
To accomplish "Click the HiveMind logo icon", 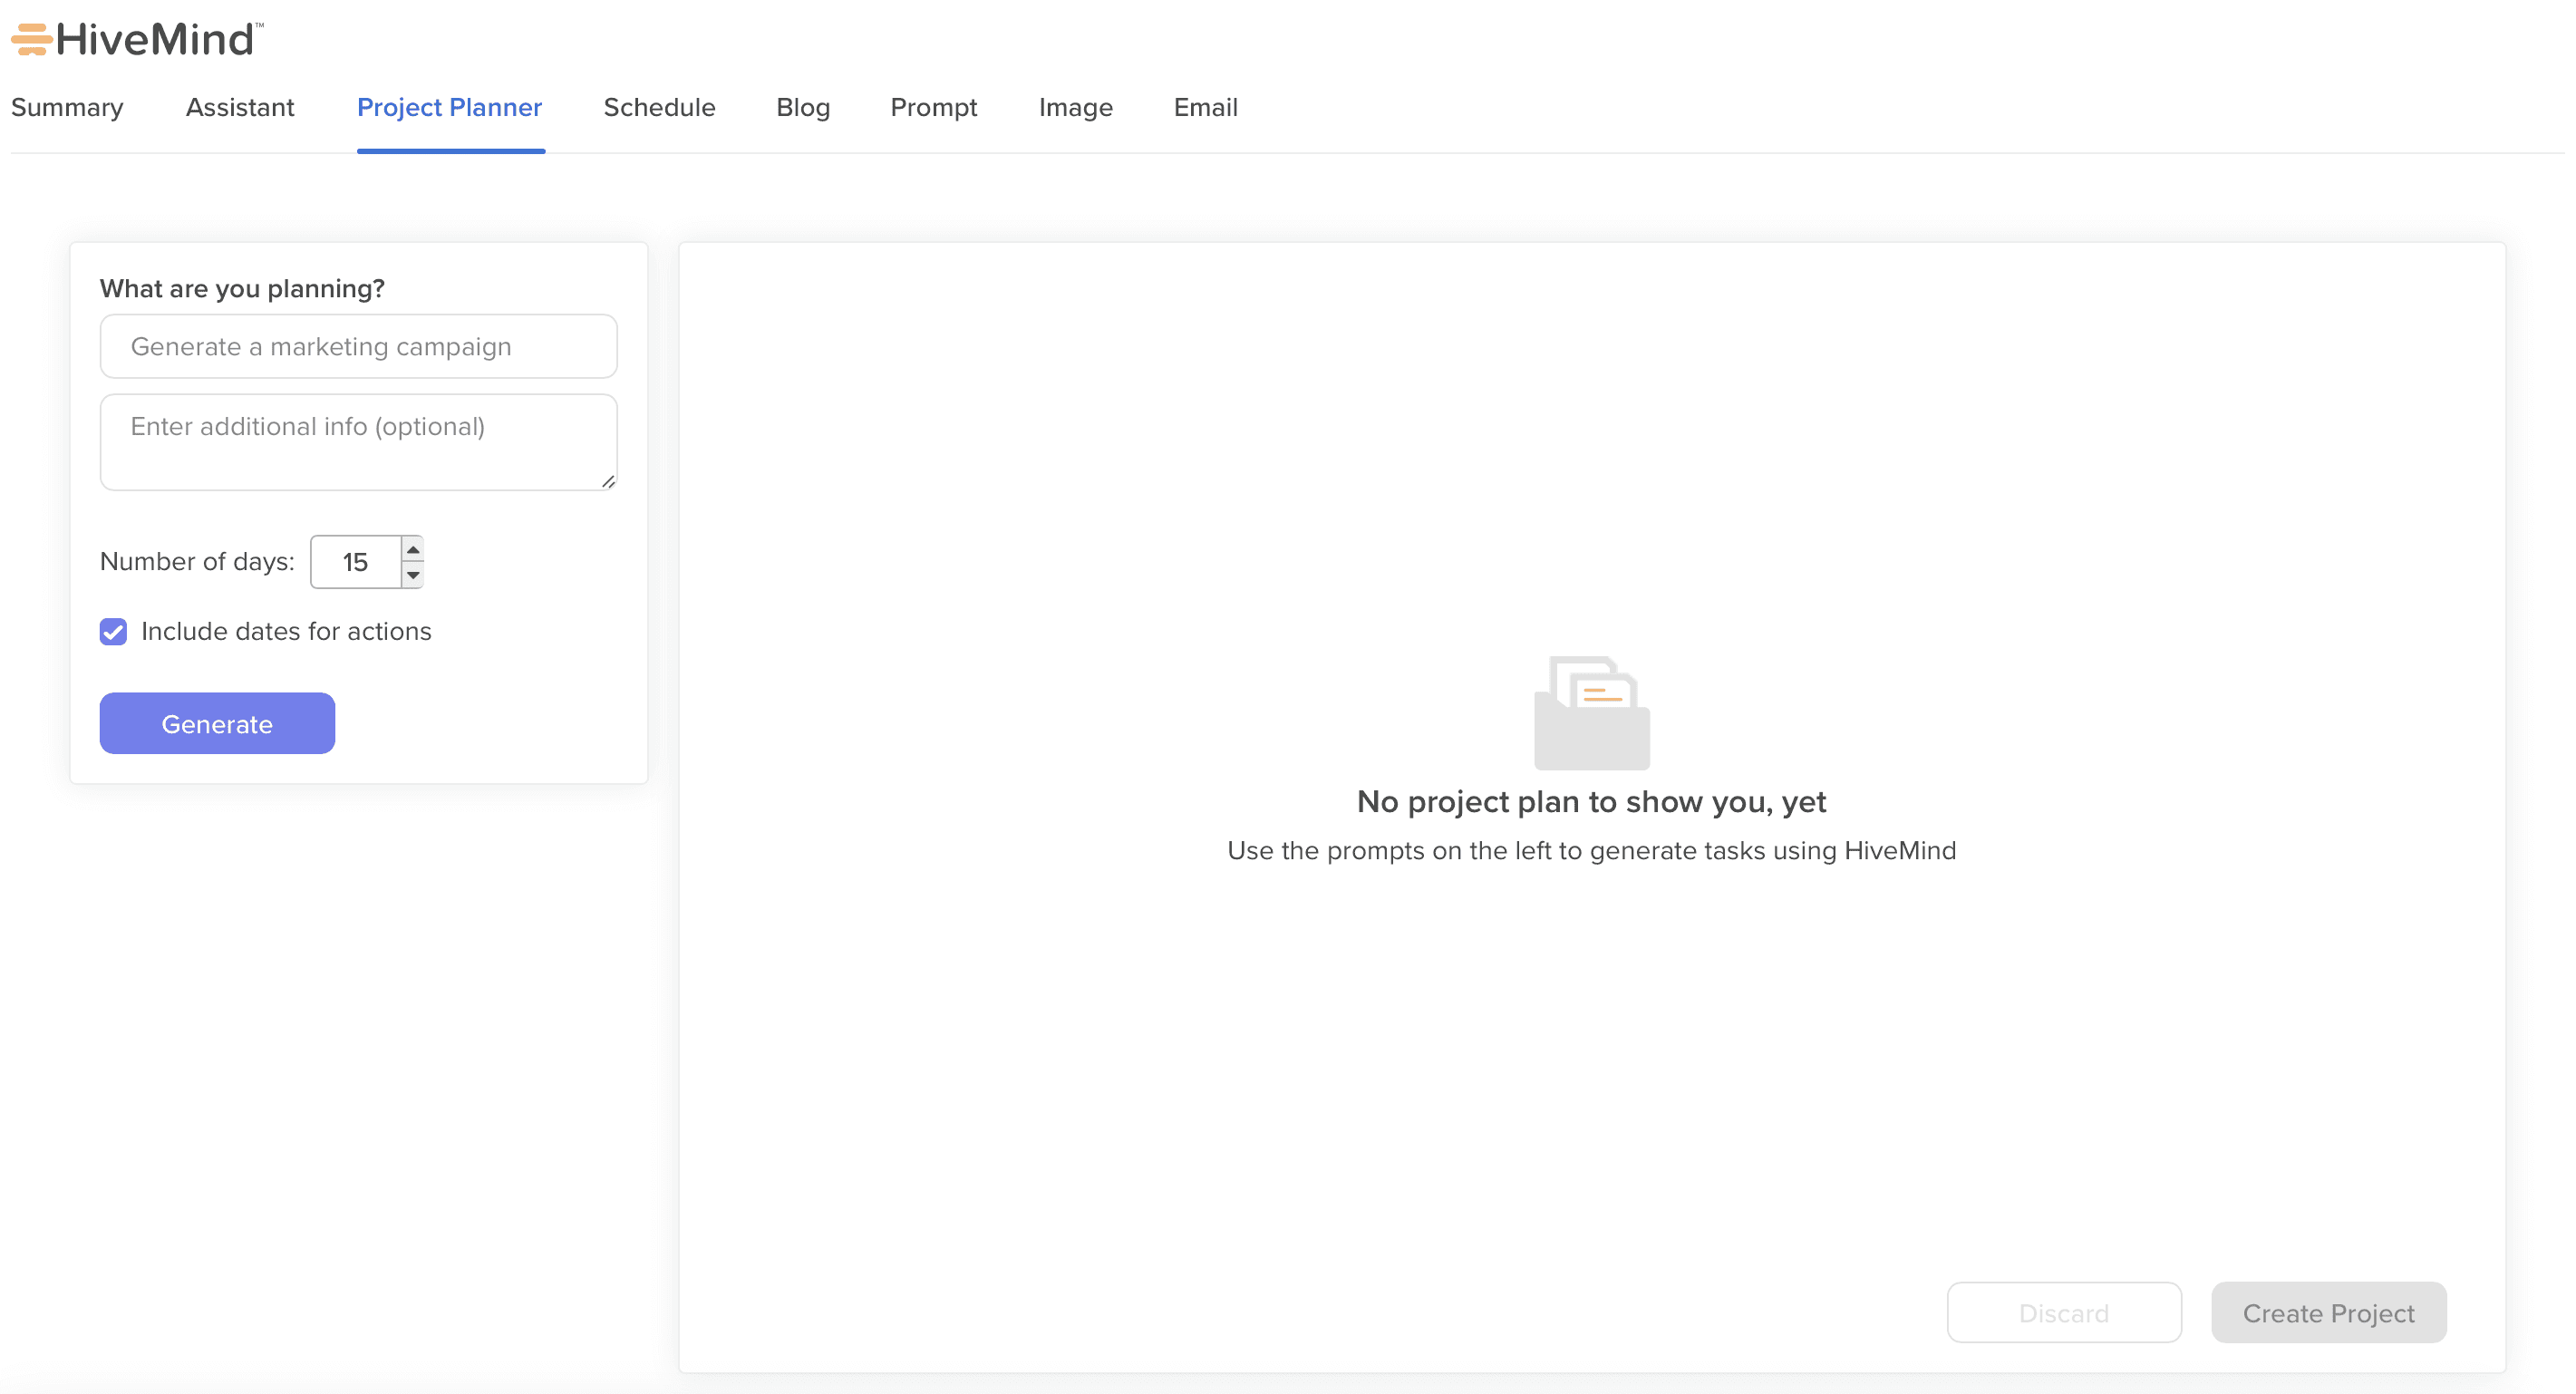I will (30, 38).
